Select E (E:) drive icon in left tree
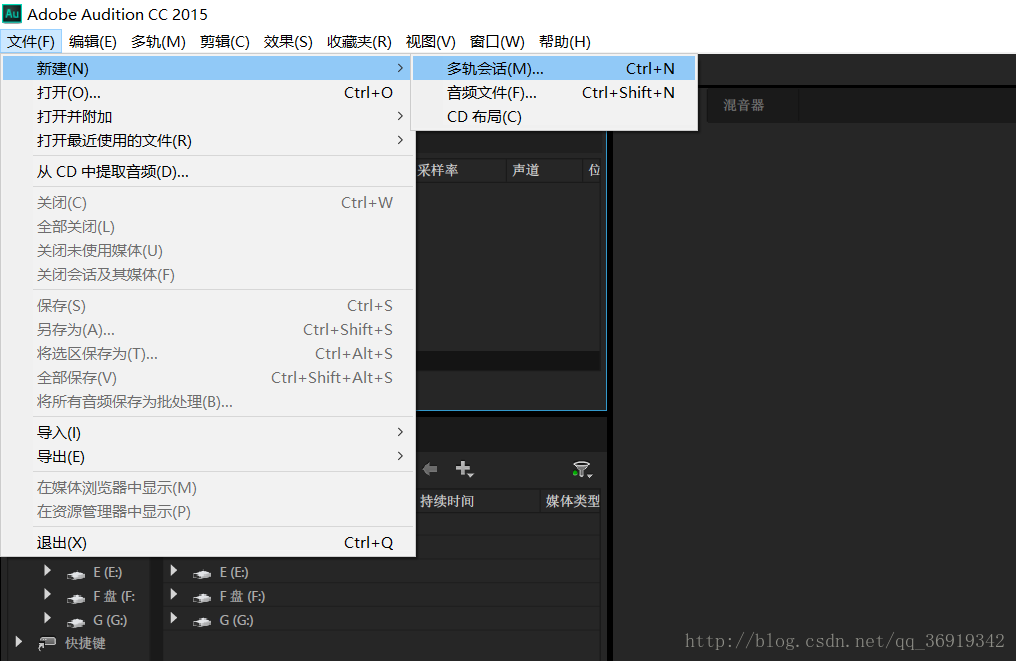This screenshot has width=1016, height=661. tap(76, 574)
